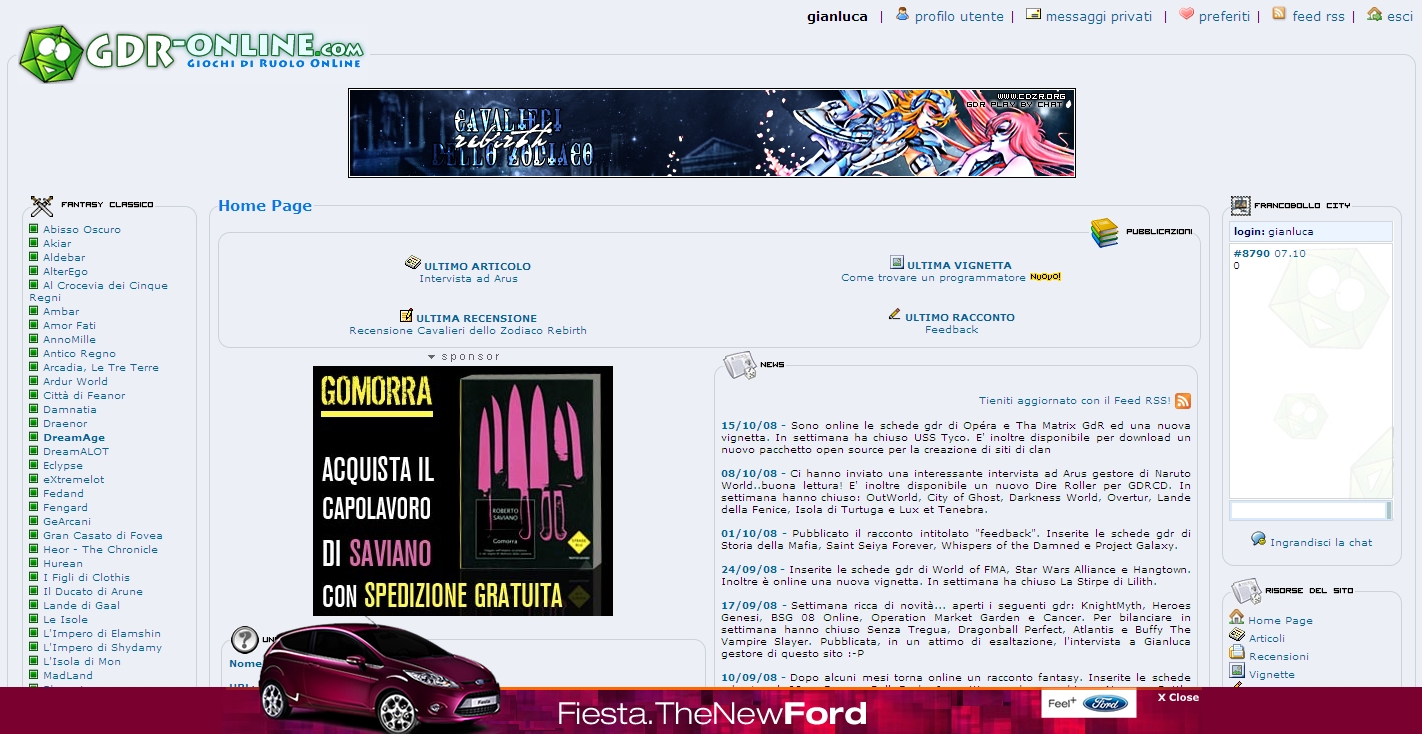Open Gran Casato di Fovea link
The width and height of the screenshot is (1422, 734).
coord(102,536)
